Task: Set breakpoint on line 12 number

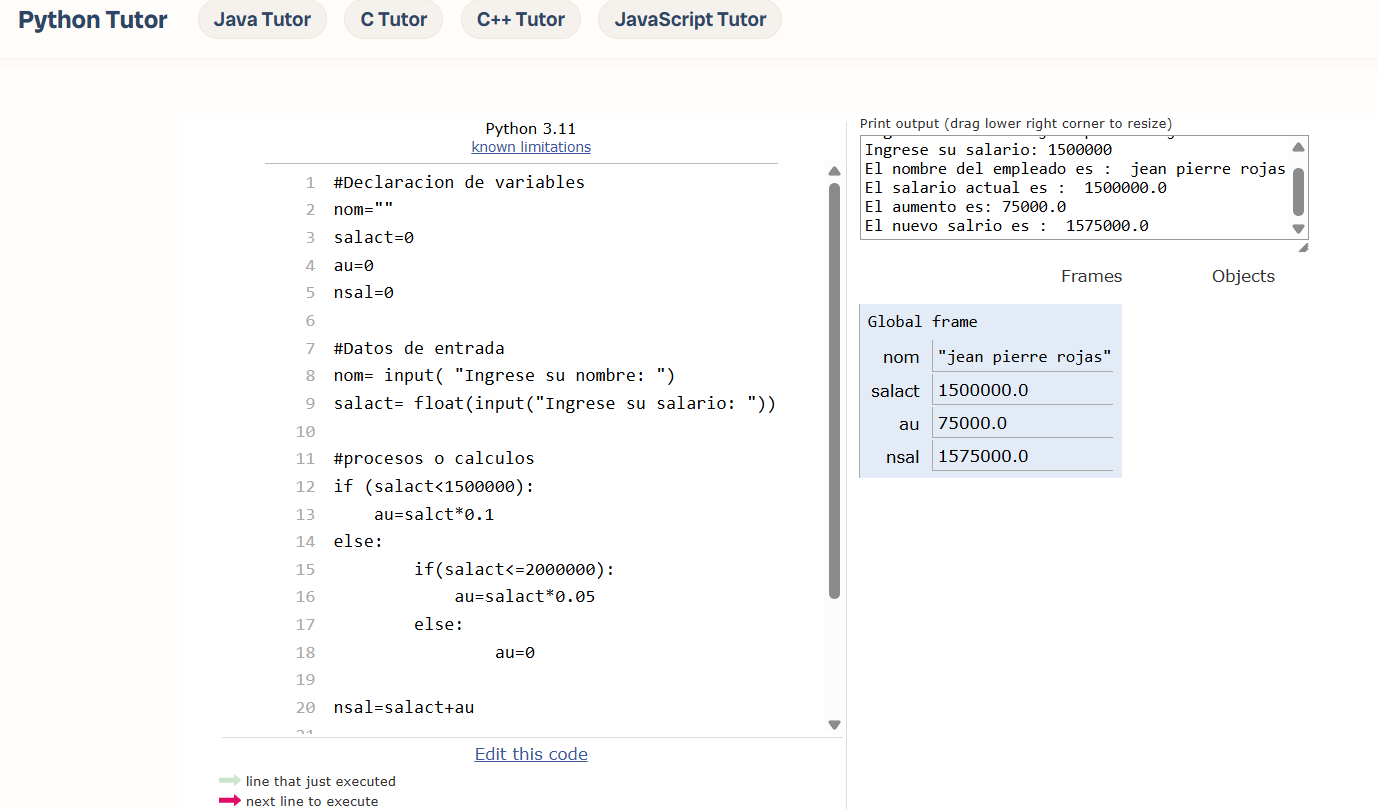Action: coord(305,487)
